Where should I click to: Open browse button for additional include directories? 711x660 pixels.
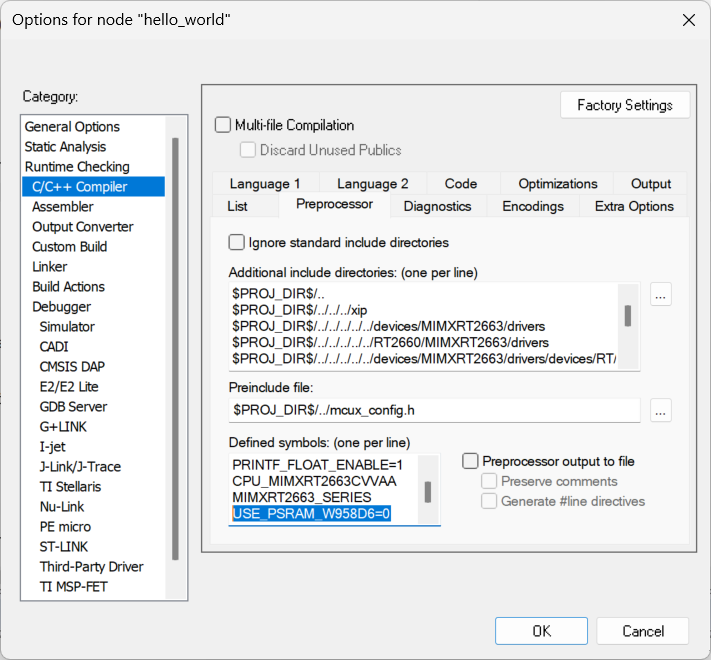660,295
